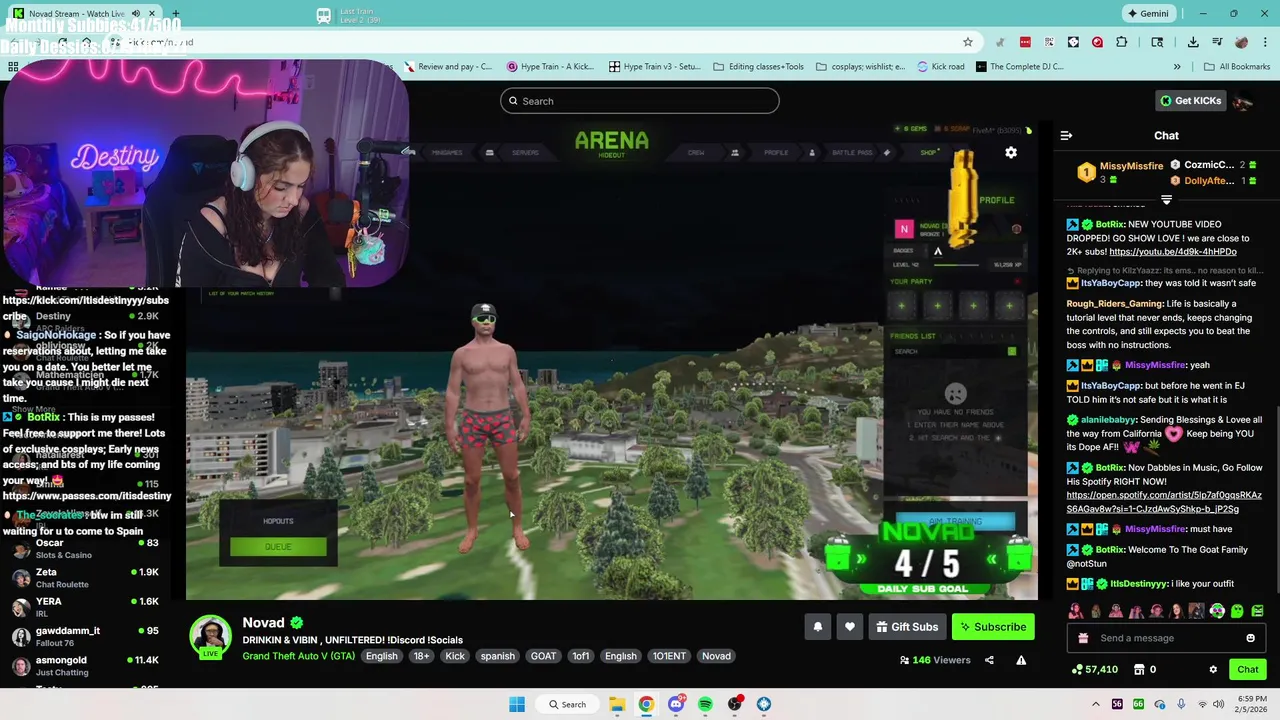This screenshot has height=720, width=1280.
Task: Open the chat settings gear icon
Action: pos(1213,670)
